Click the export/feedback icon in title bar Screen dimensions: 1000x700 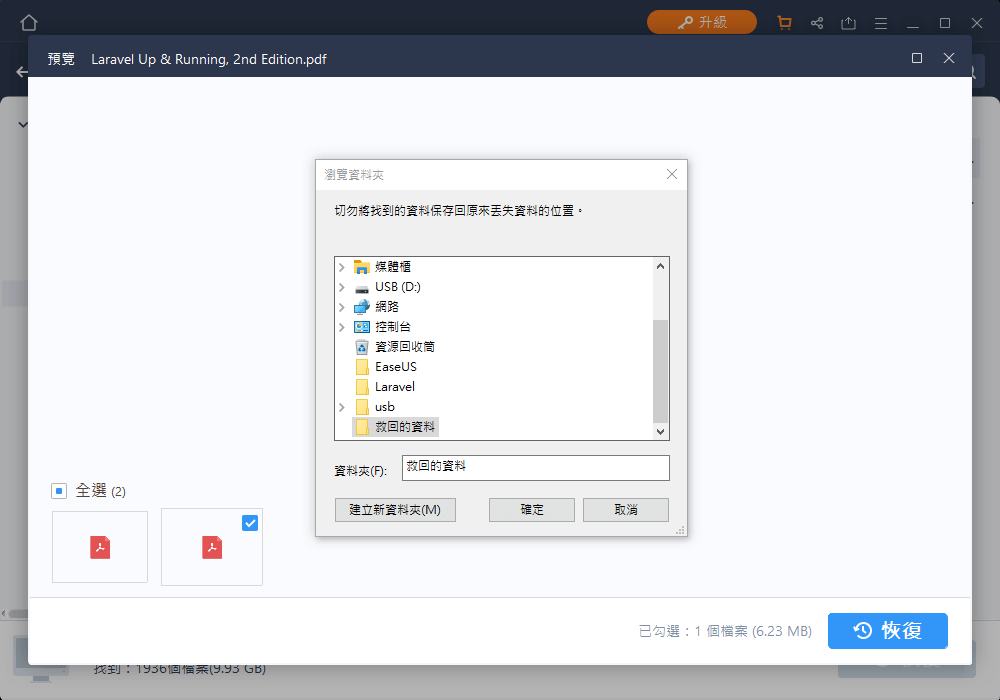pyautogui.click(x=849, y=21)
